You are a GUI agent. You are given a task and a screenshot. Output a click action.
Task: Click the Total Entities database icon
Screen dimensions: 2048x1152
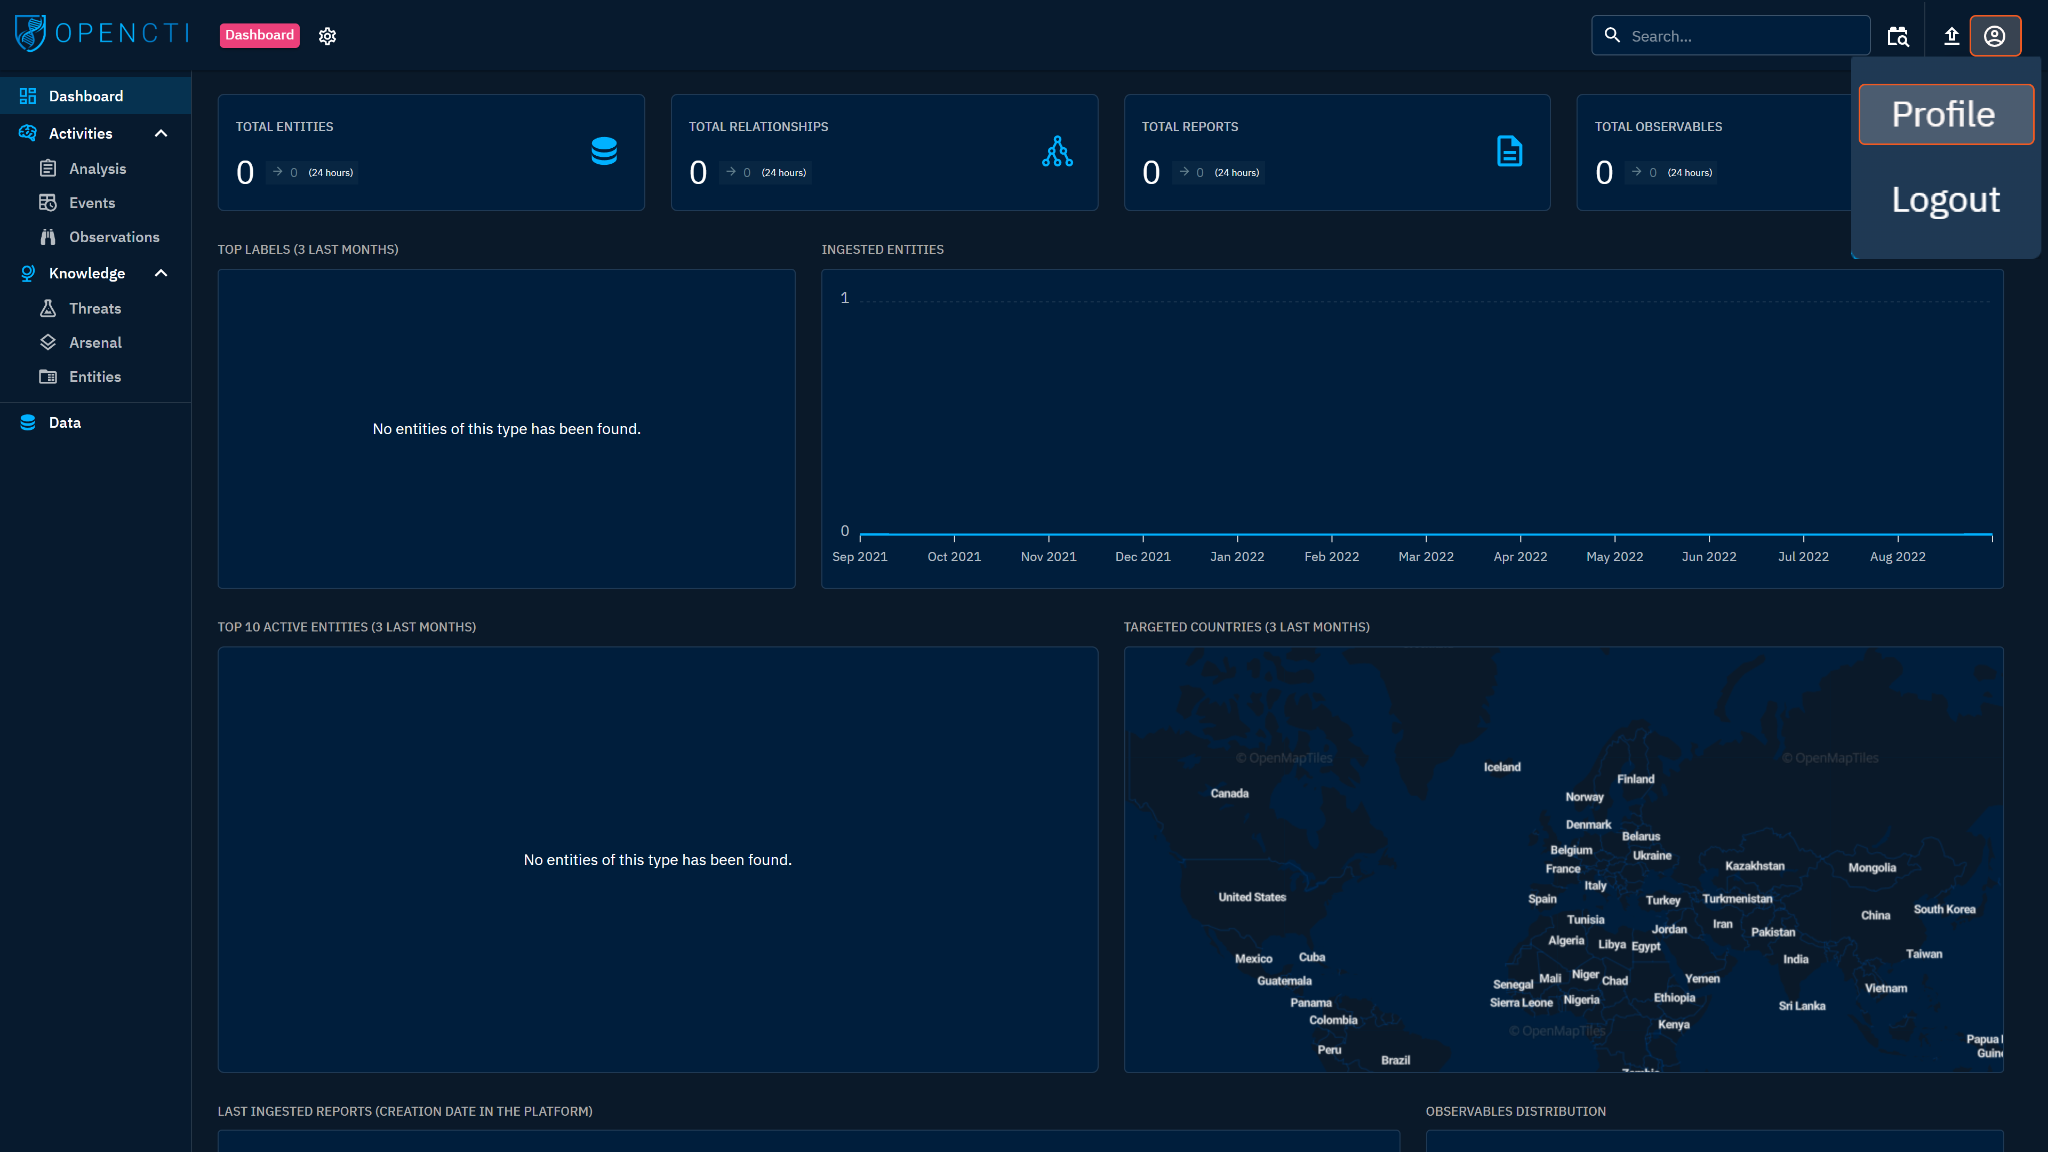coord(604,151)
